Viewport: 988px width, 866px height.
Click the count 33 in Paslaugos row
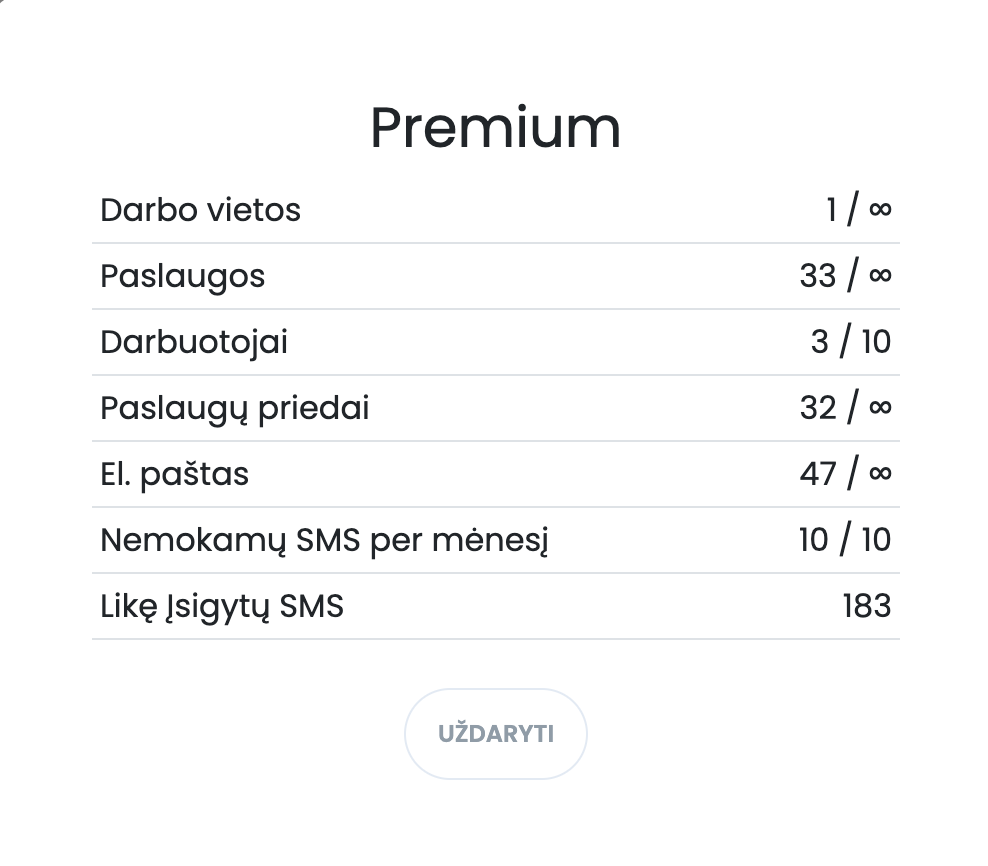[817, 276]
